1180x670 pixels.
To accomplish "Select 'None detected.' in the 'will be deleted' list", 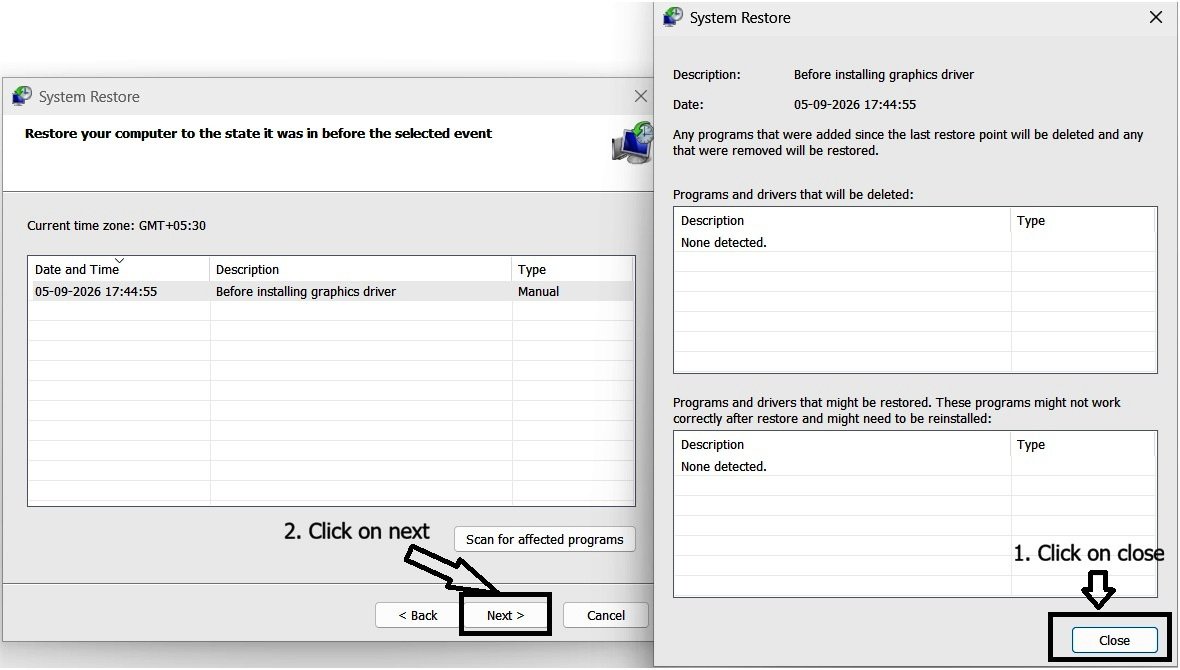I will coord(724,242).
